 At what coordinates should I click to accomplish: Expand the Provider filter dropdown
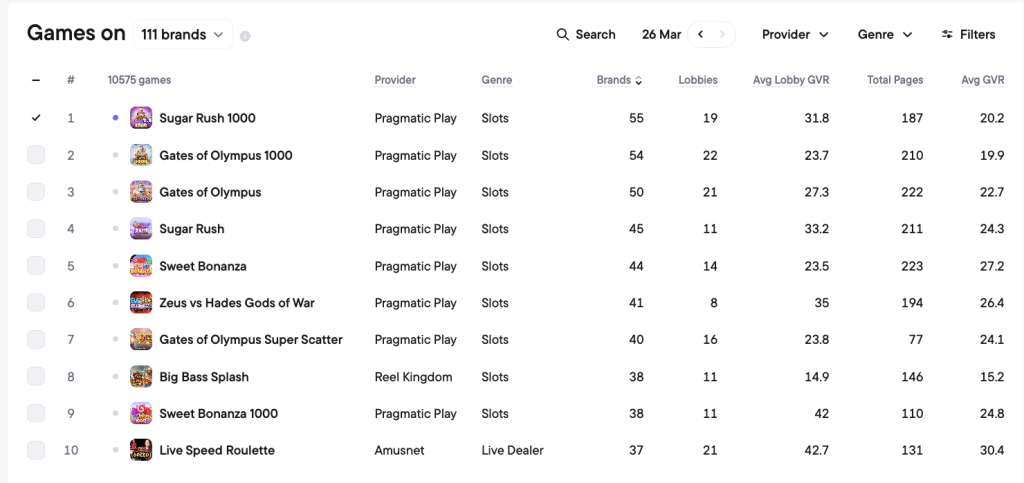795,35
